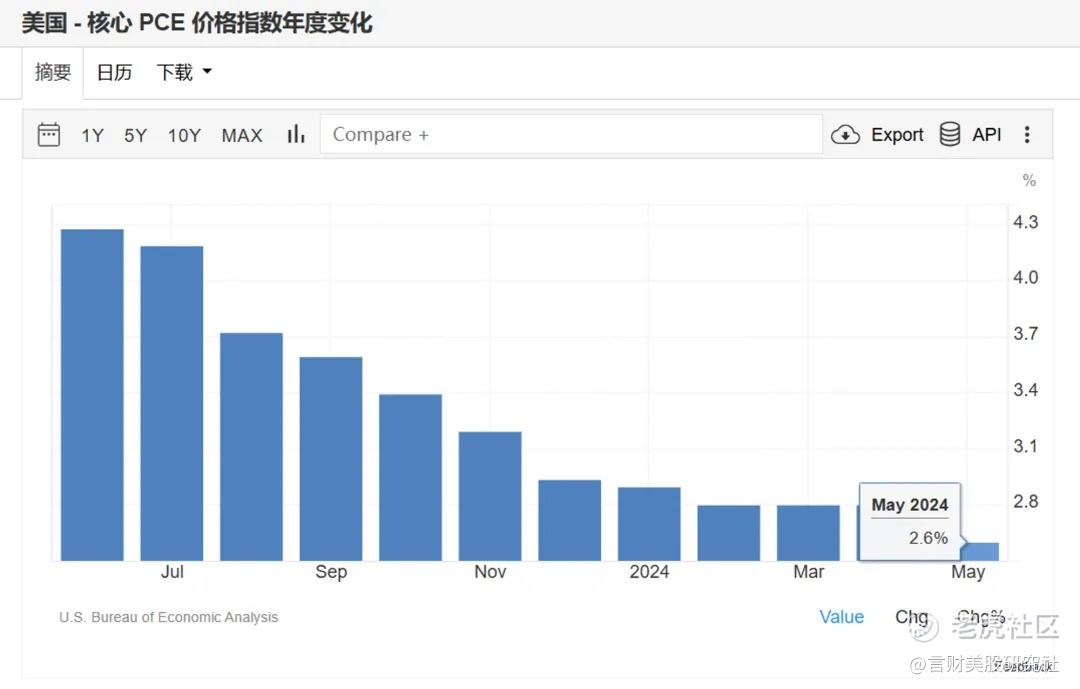Switch to the 摘要 tab
Image resolution: width=1080 pixels, height=689 pixels.
[x=53, y=72]
